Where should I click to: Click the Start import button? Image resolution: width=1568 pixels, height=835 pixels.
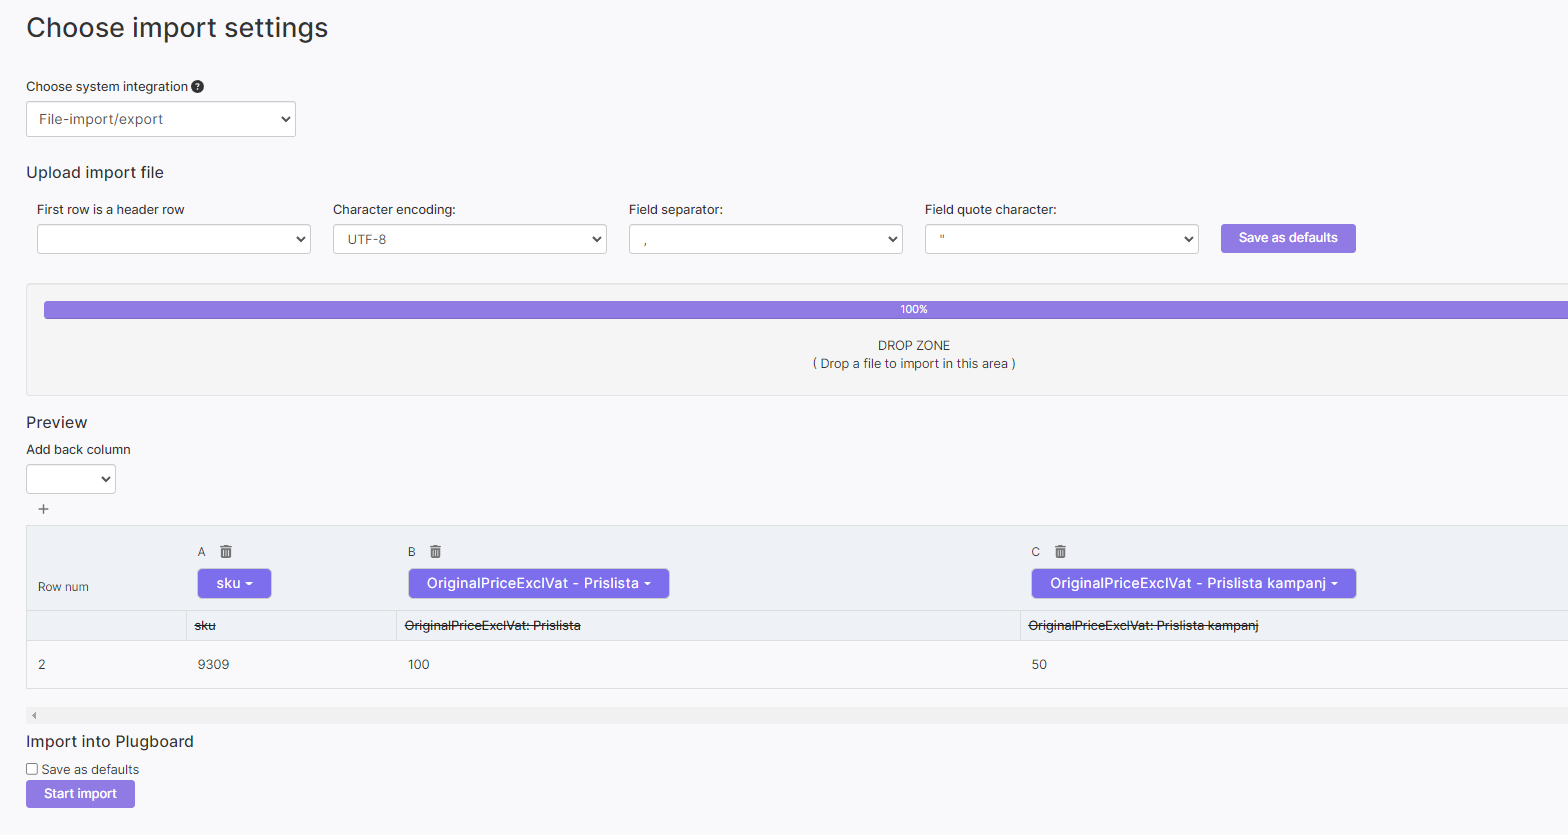80,794
